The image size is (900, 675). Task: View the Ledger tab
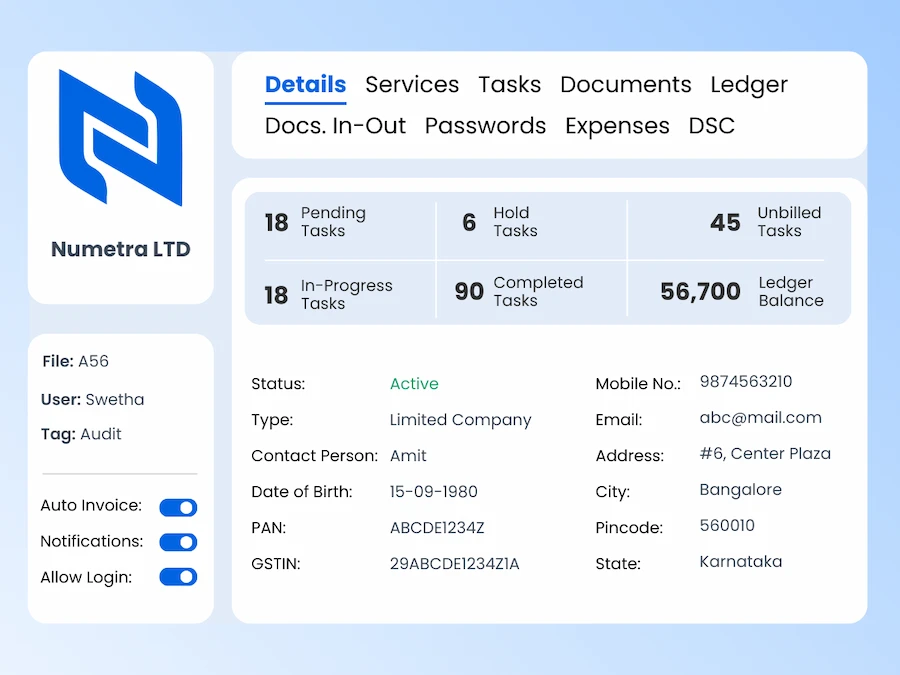click(749, 85)
